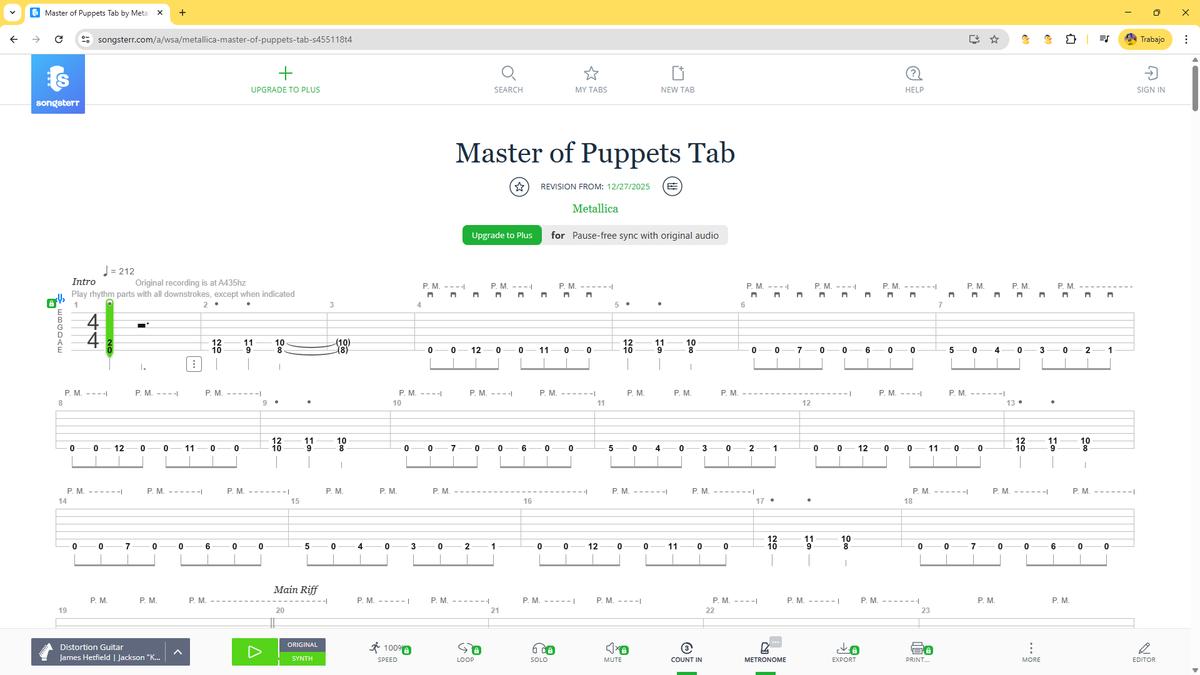Open the Trabajo profile menu
1200x675 pixels.
click(x=1145, y=39)
